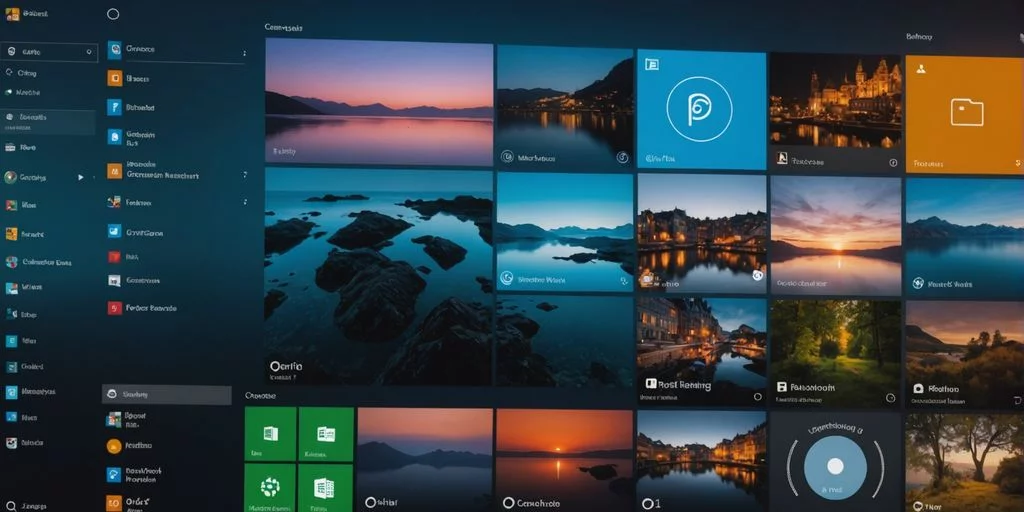Open the large rocky shoreline photo tile
Viewport: 1024px width, 512px height.
click(x=379, y=278)
